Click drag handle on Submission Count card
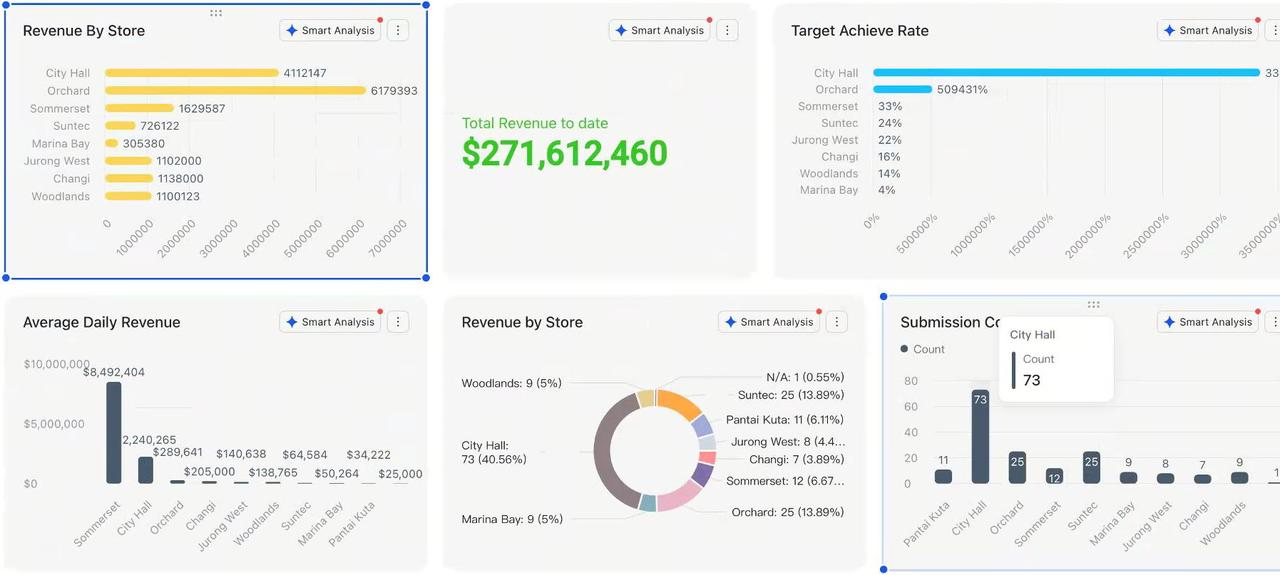This screenshot has width=1280, height=575. tap(1093, 305)
